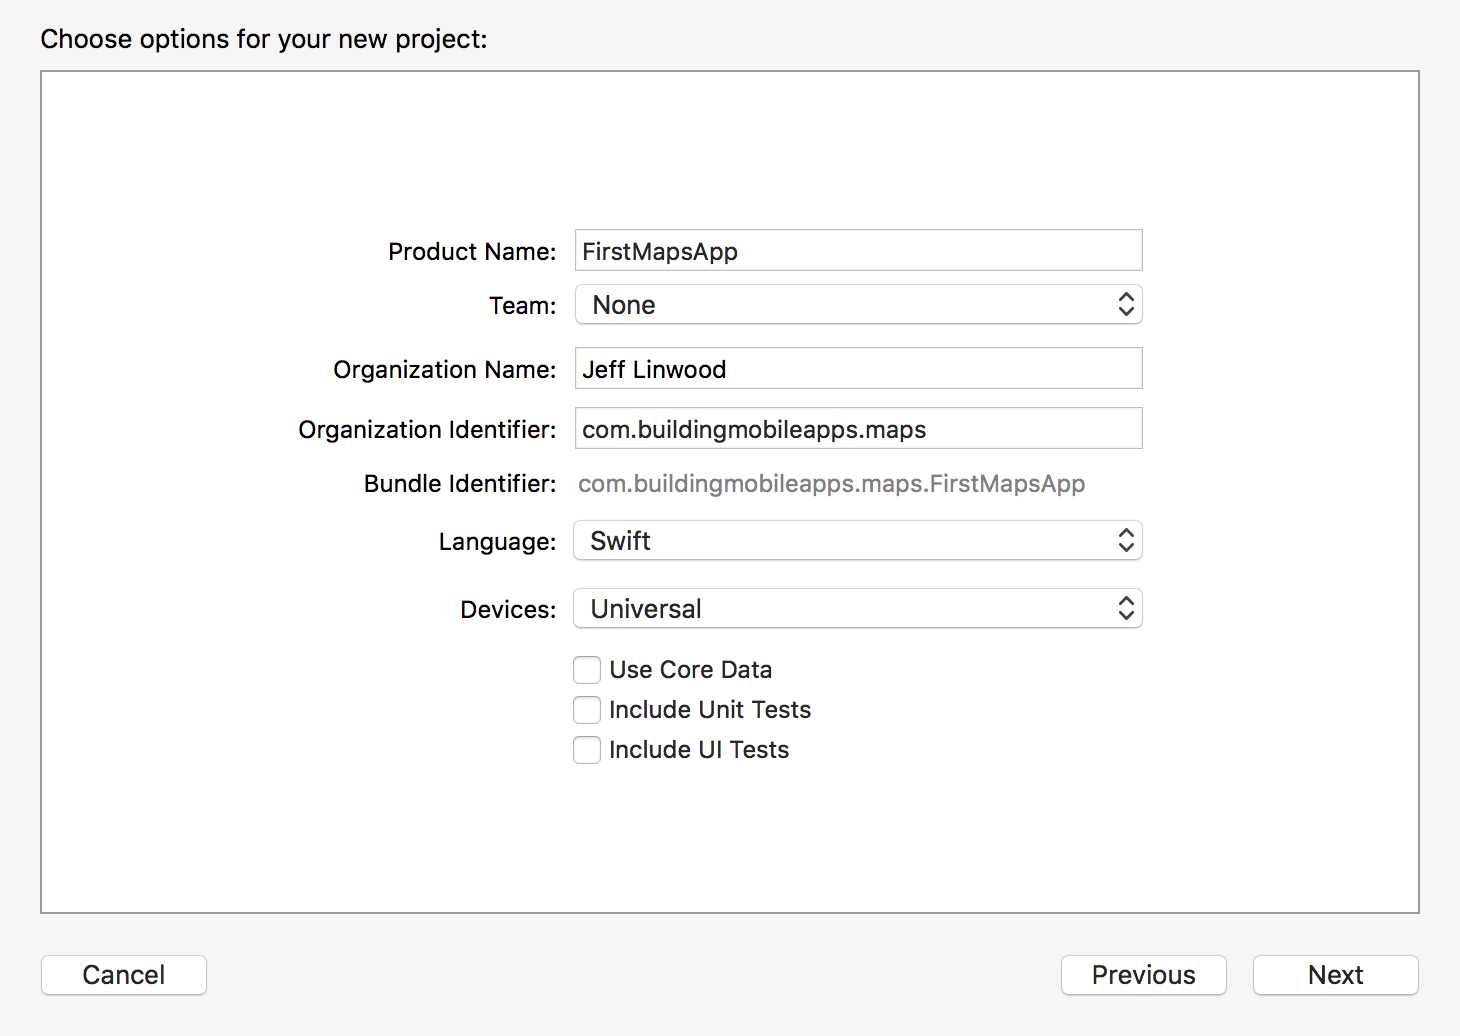
Task: Click the Language popup's chevron icon
Action: 1126,540
